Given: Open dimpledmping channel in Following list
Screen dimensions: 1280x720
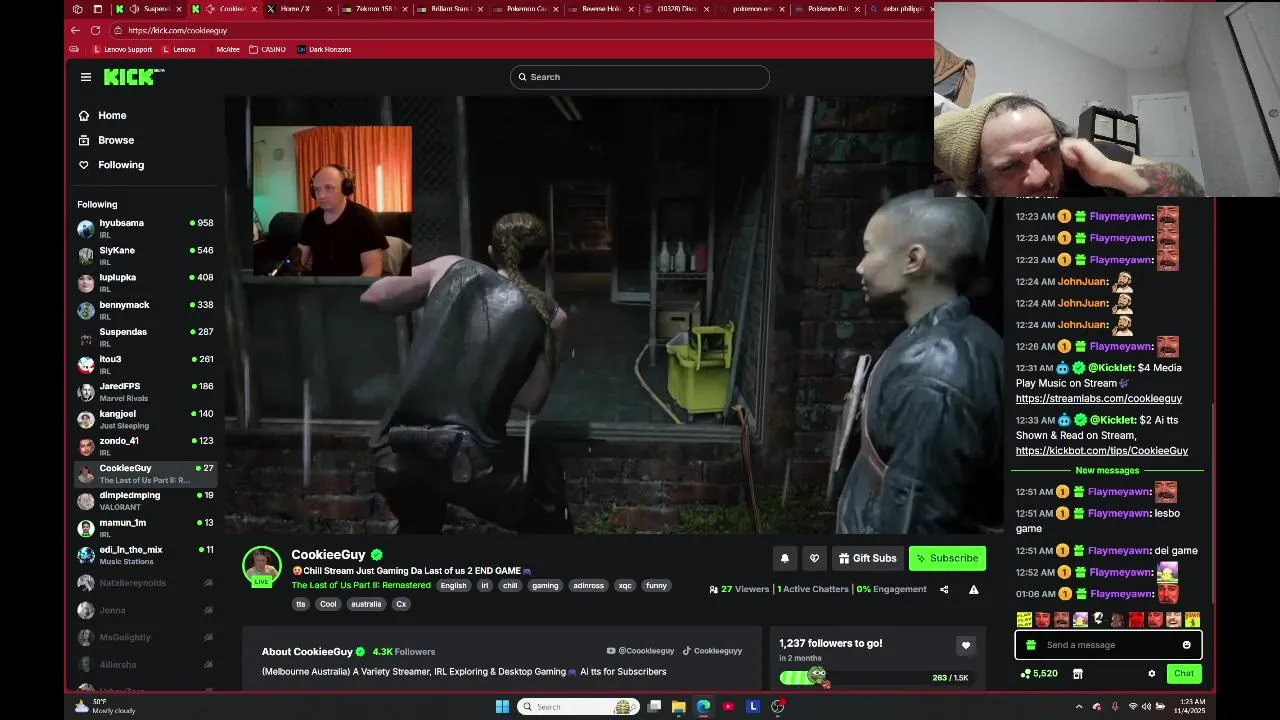Looking at the screenshot, I should click(x=146, y=500).
